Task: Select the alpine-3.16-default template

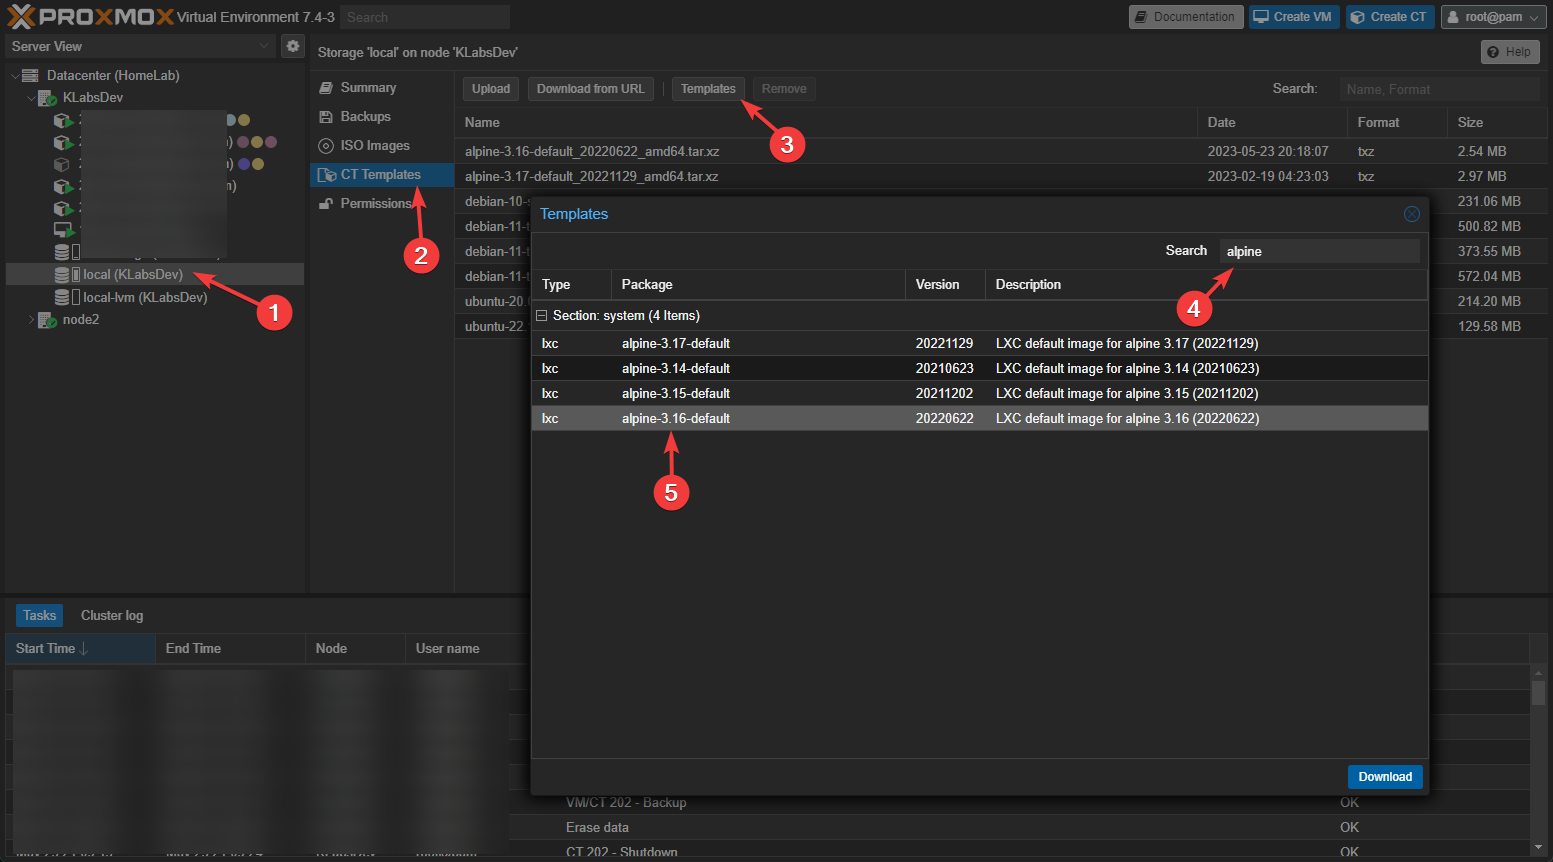Action: pyautogui.click(x=979, y=418)
